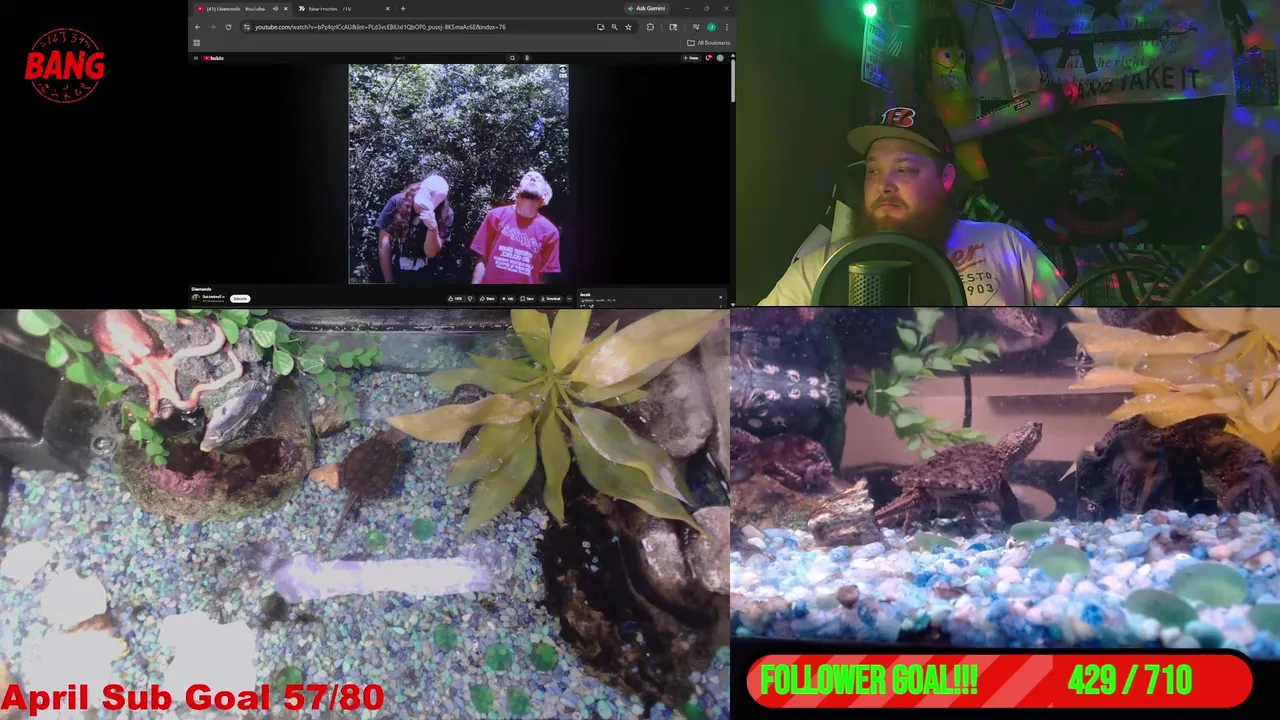Open the browser side panel icon
1280x720 pixels.
coord(673,27)
